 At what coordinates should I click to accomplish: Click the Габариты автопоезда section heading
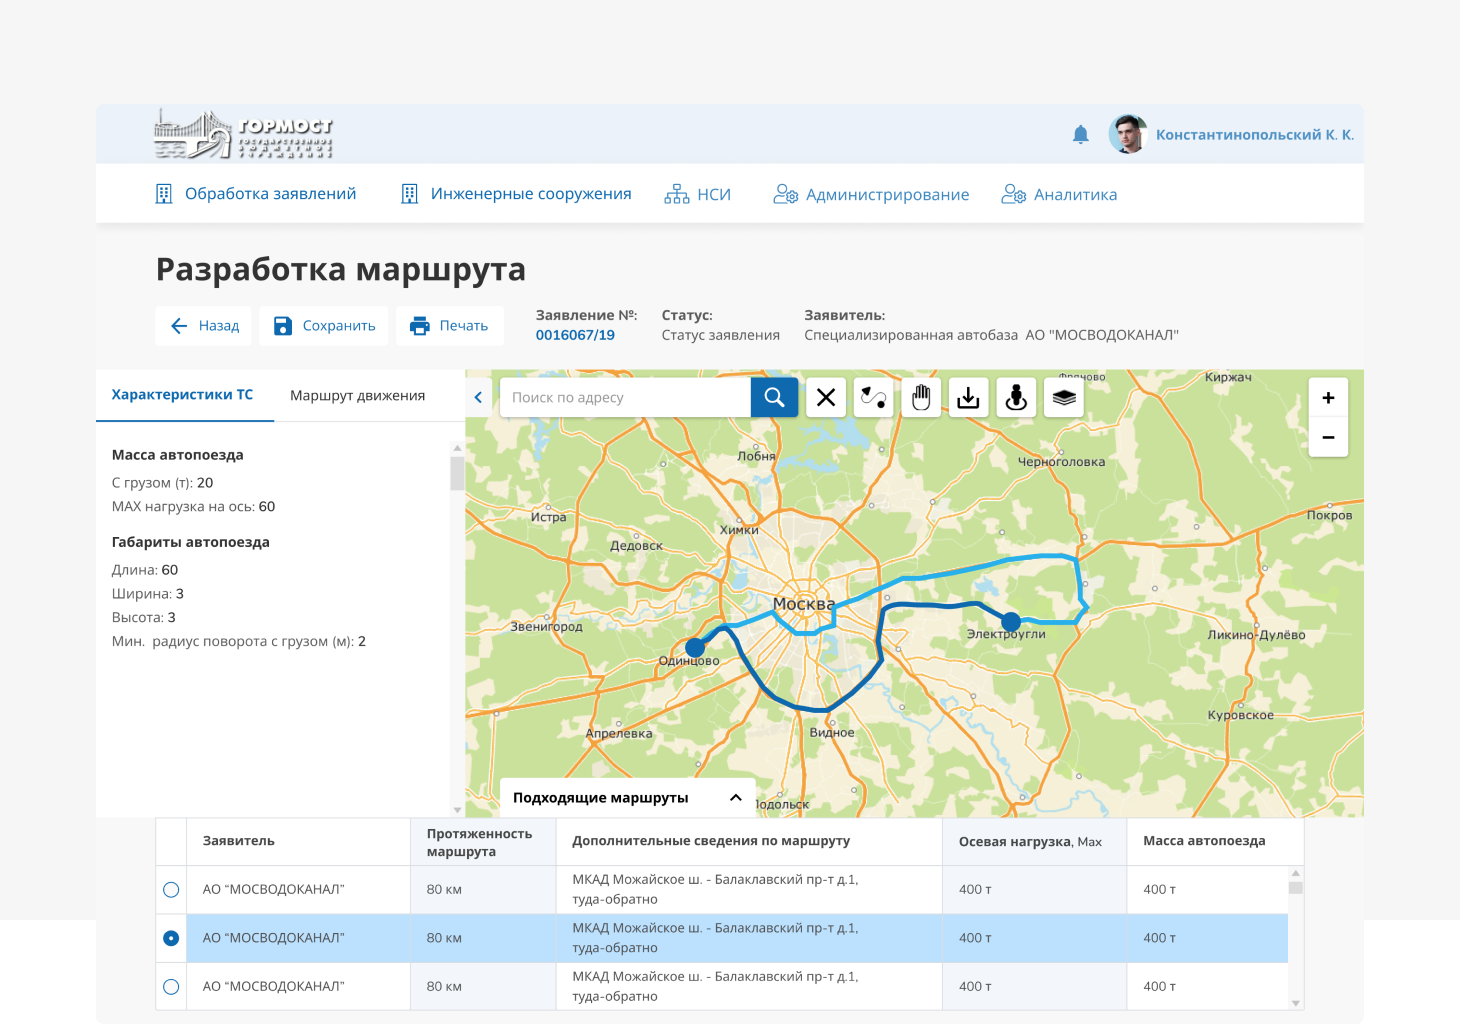coord(190,542)
